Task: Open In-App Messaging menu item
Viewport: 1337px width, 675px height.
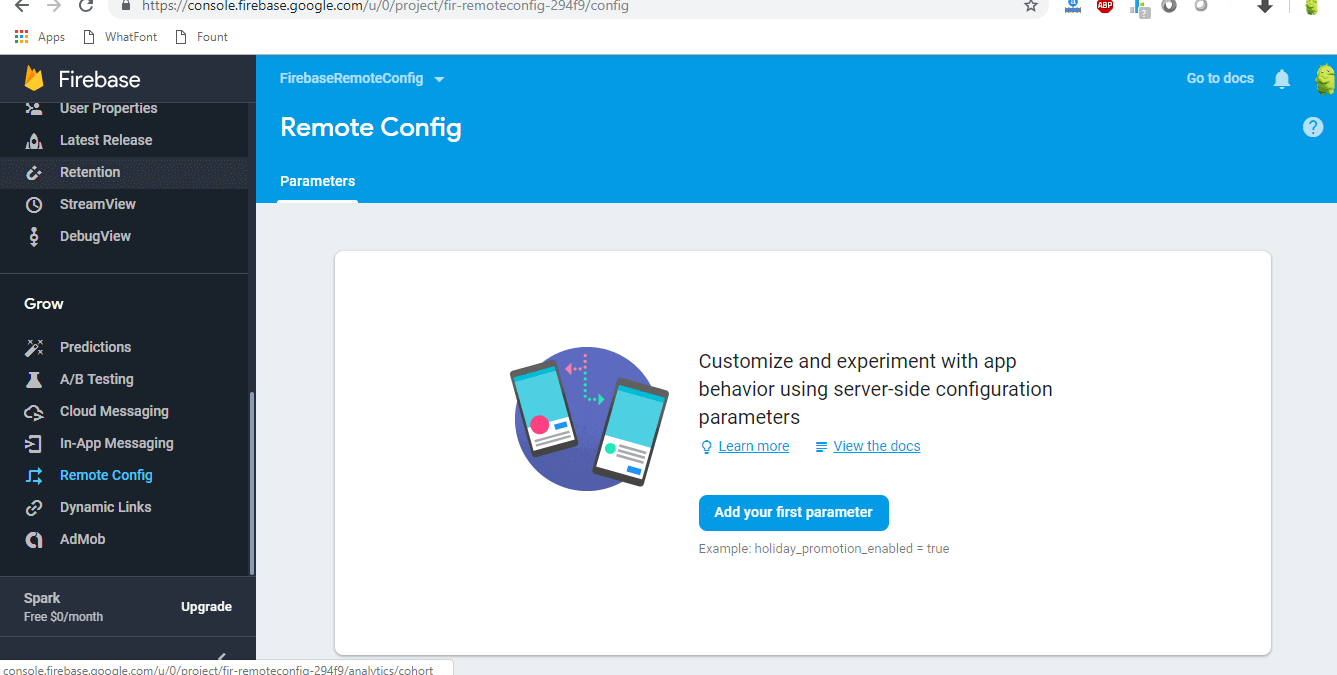Action: pyautogui.click(x=116, y=443)
